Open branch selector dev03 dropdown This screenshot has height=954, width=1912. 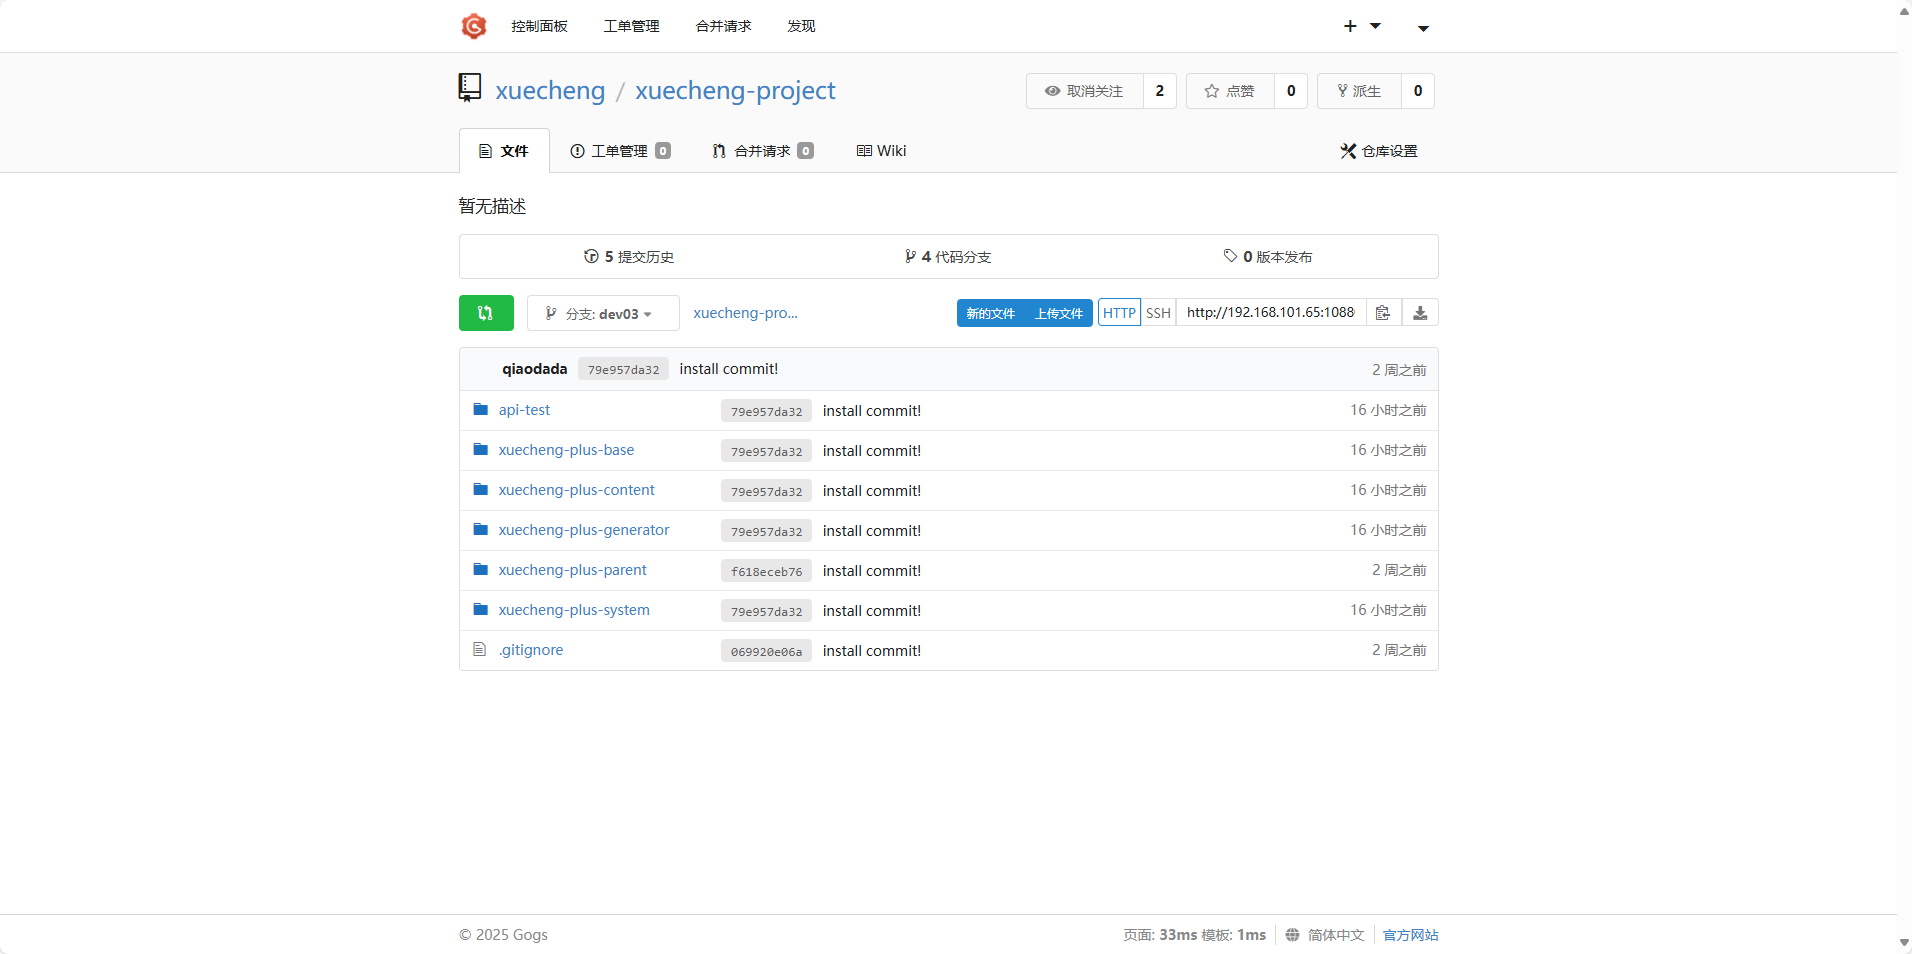(x=603, y=313)
